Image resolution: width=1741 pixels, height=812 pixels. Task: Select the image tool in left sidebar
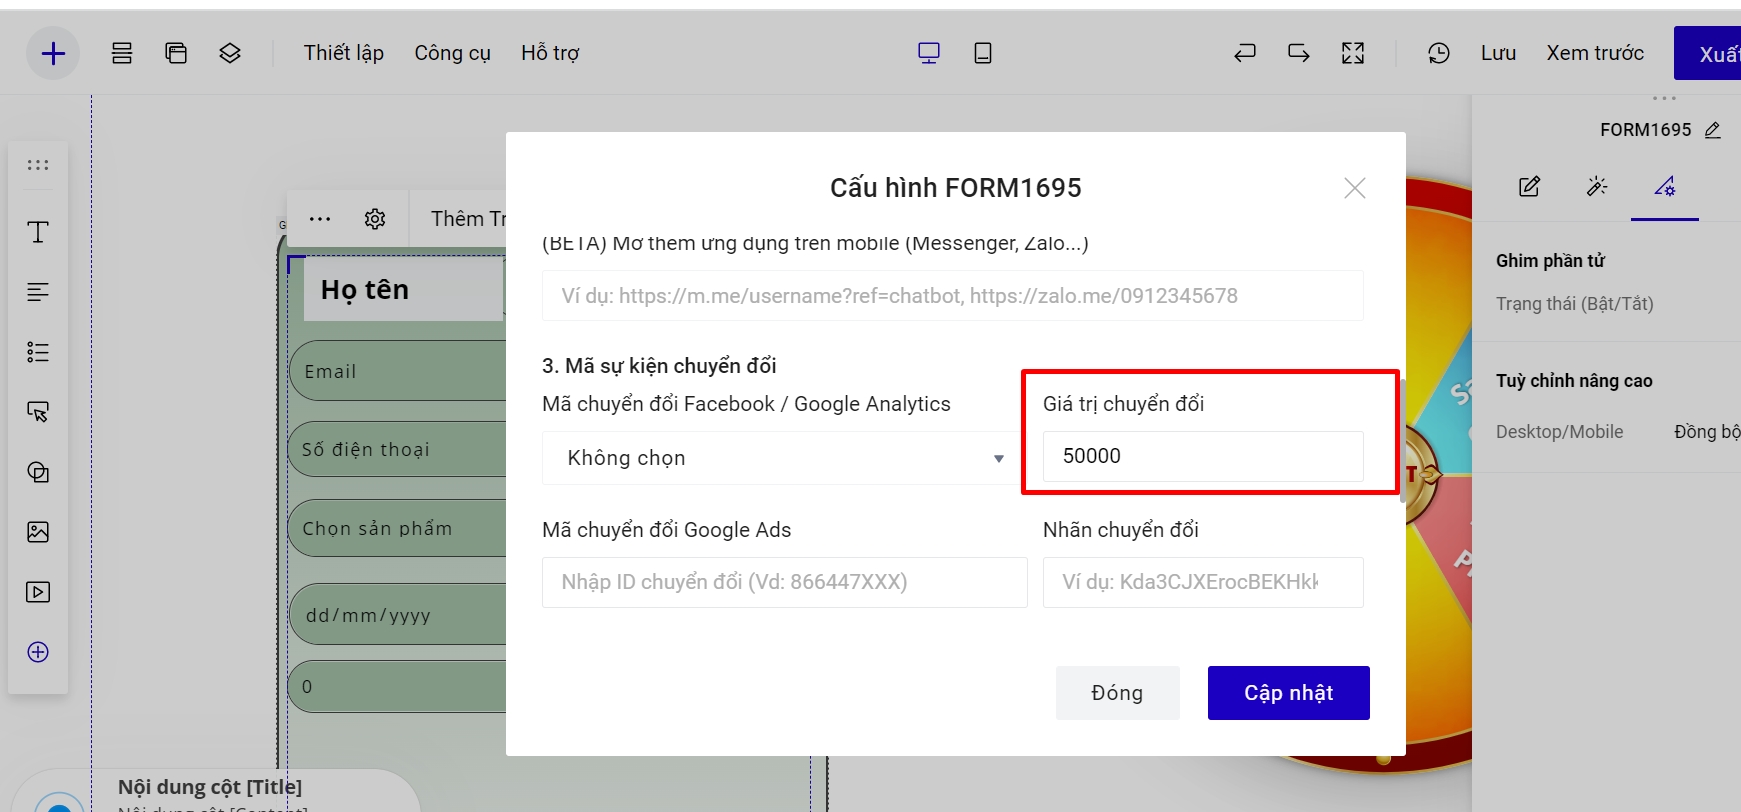pos(38,532)
